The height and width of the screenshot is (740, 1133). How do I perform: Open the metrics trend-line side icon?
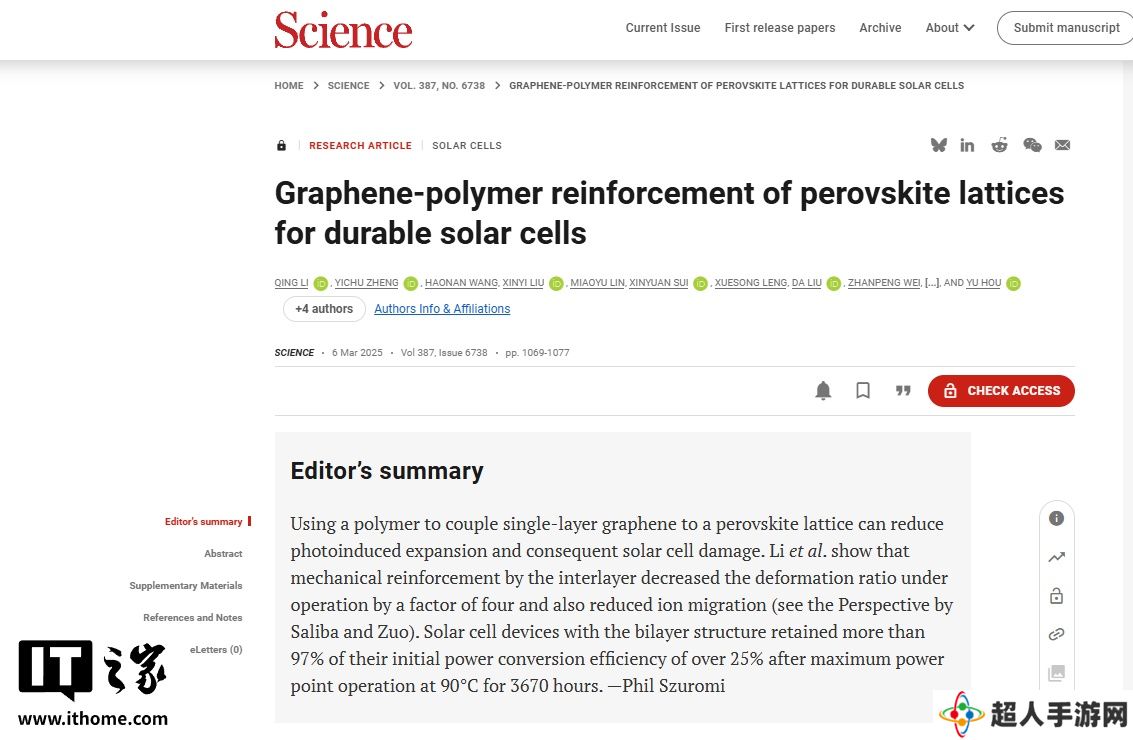1056,557
